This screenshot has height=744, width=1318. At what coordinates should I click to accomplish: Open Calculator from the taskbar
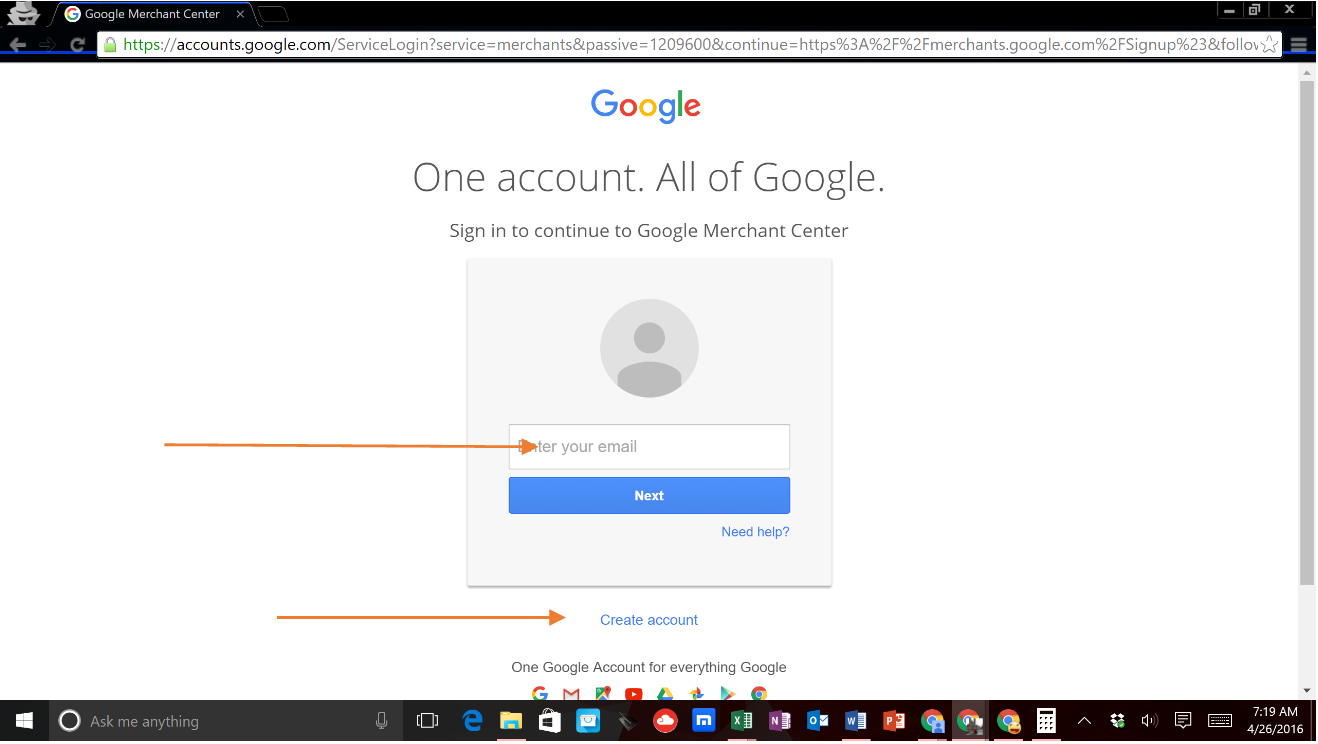pyautogui.click(x=1046, y=721)
